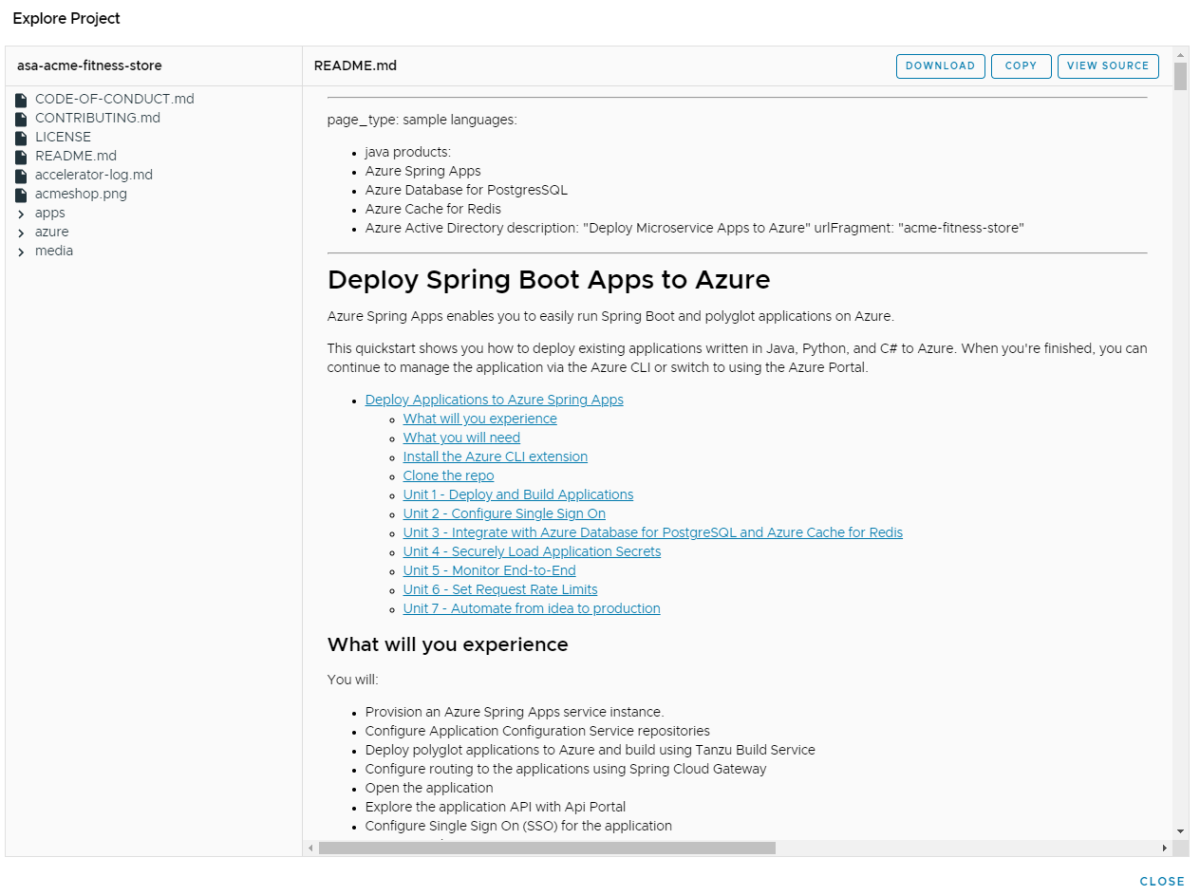The image size is (1200, 895).
Task: Click the COPY button
Action: (x=1021, y=66)
